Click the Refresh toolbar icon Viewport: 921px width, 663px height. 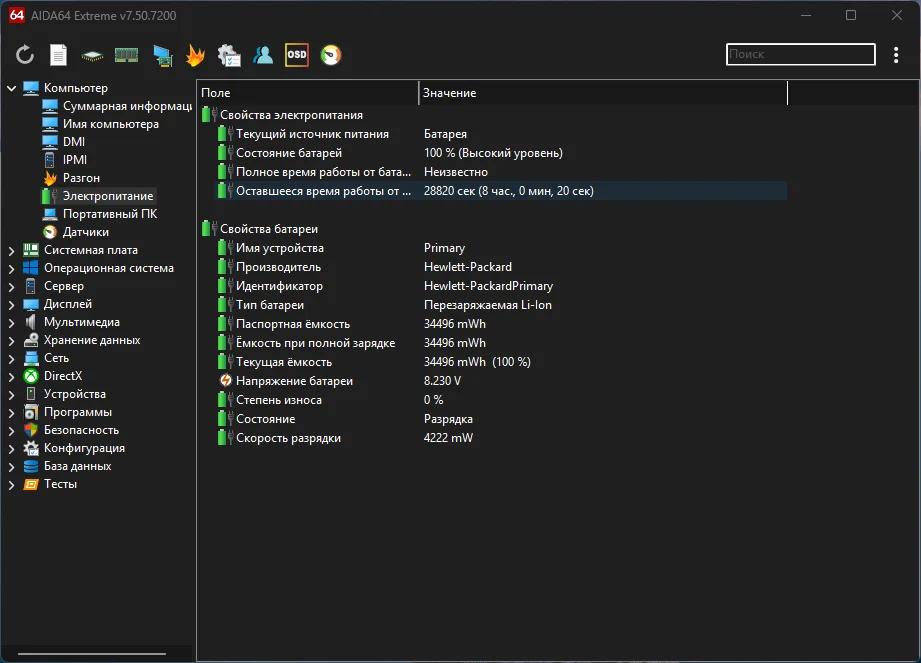tap(25, 55)
